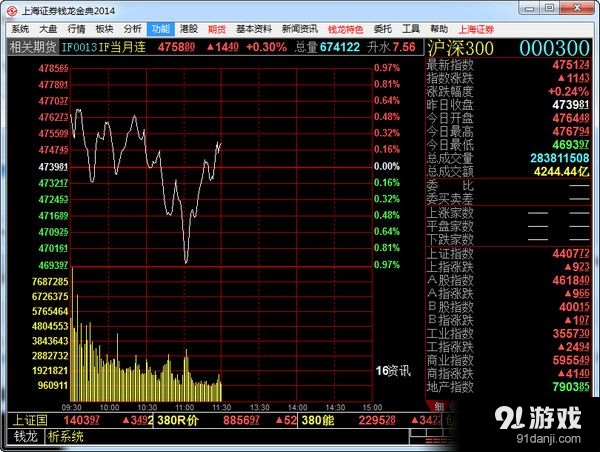This screenshot has height=452, width=600.
Task: Open the highlighted 功能 menu
Action: tap(161, 29)
